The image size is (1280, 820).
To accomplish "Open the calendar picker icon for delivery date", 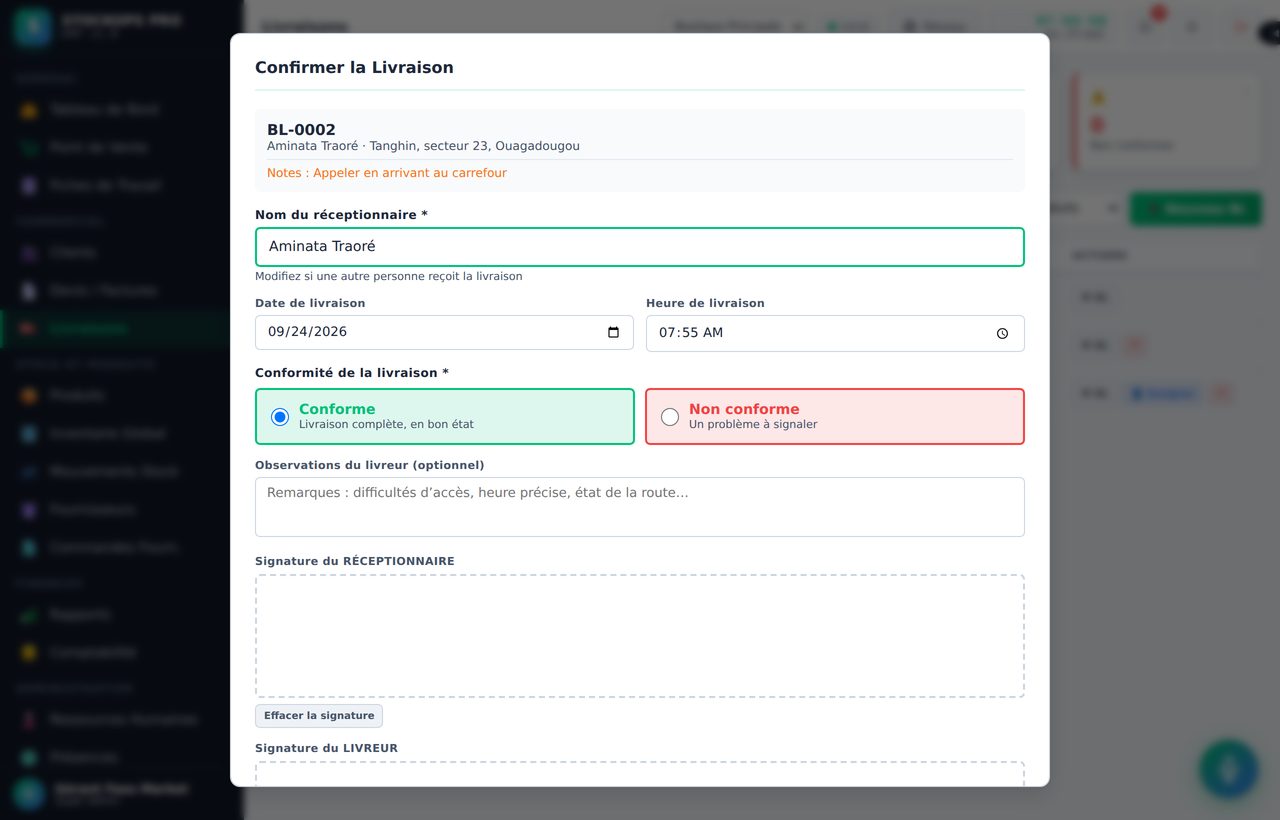I will pos(614,333).
